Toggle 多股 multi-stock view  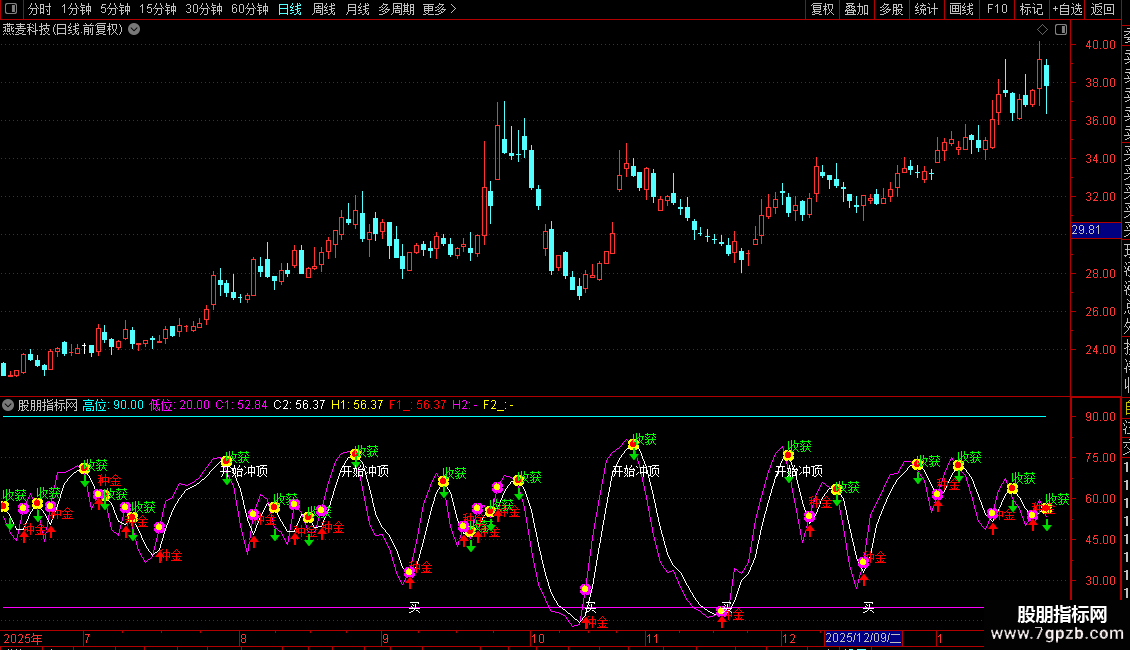(891, 9)
